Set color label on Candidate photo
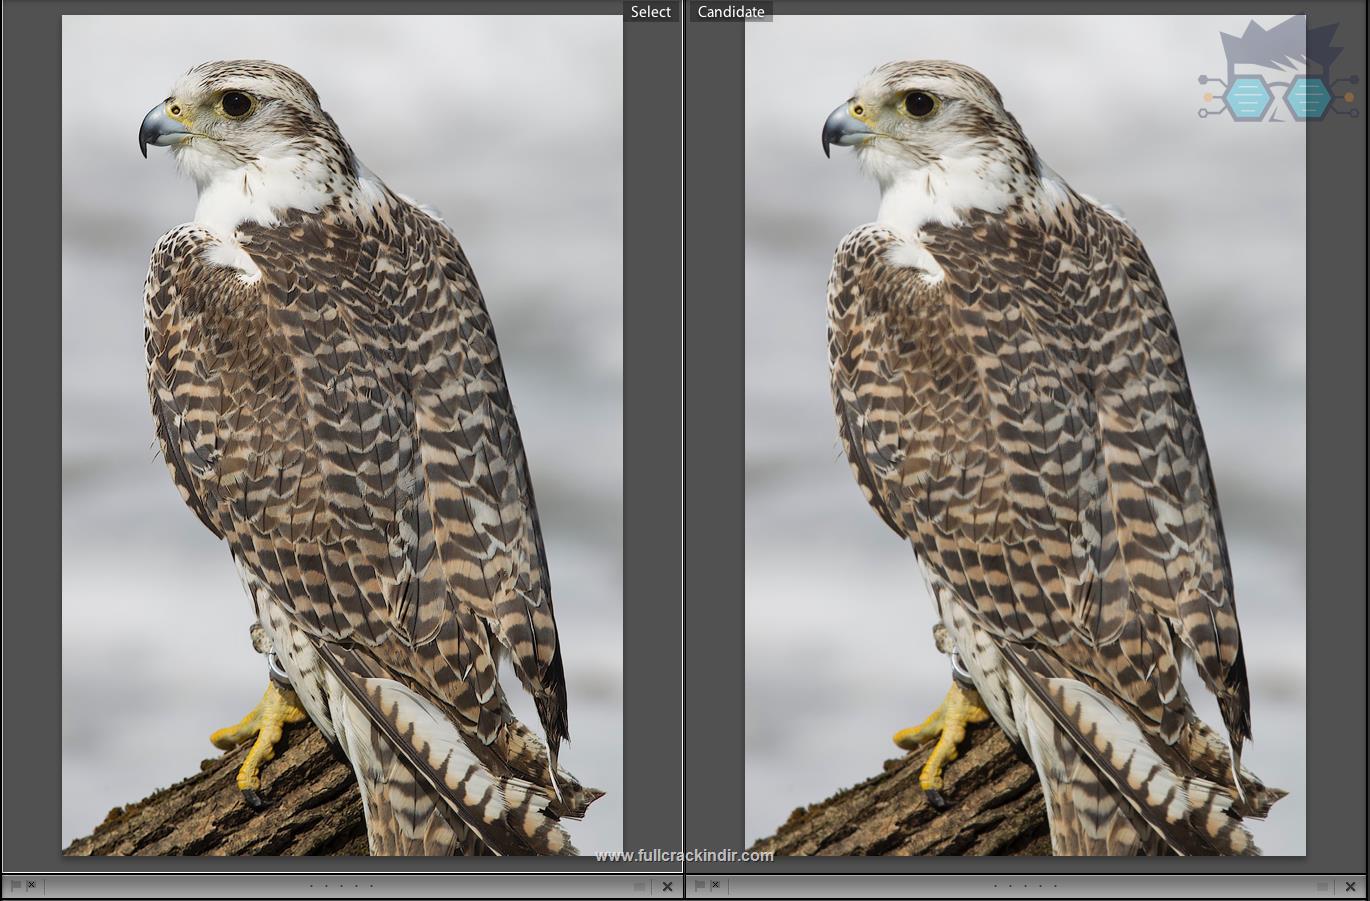 [x=1322, y=886]
